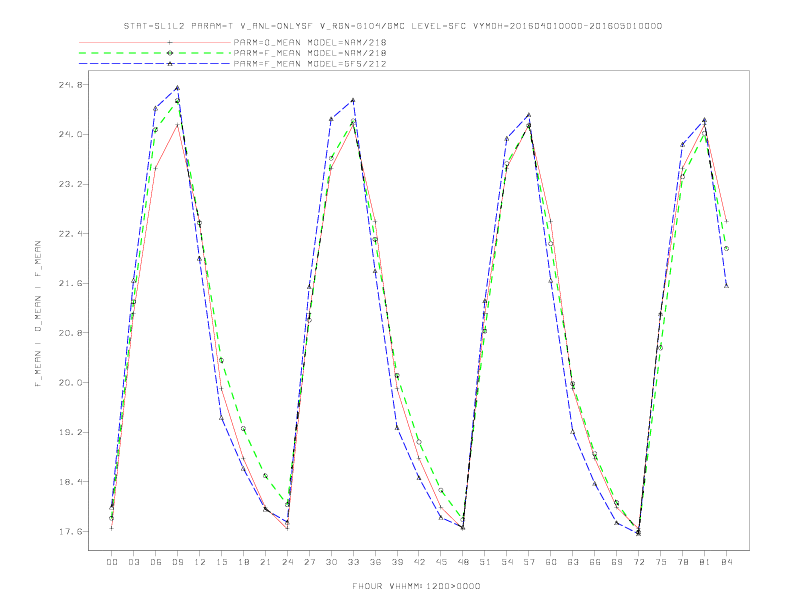Click y-axis label 24.0
The width and height of the screenshot is (792, 612).
tap(70, 134)
